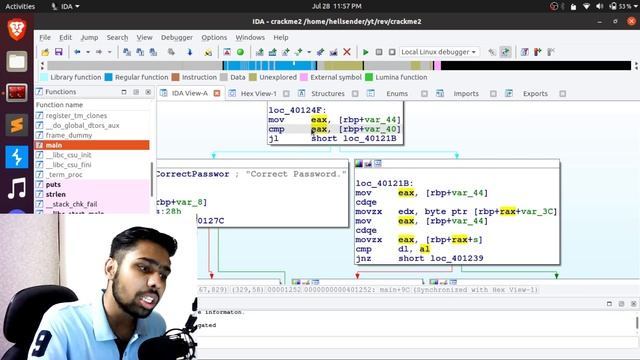
Task: Click the Save database floppy icon
Action: (58, 52)
